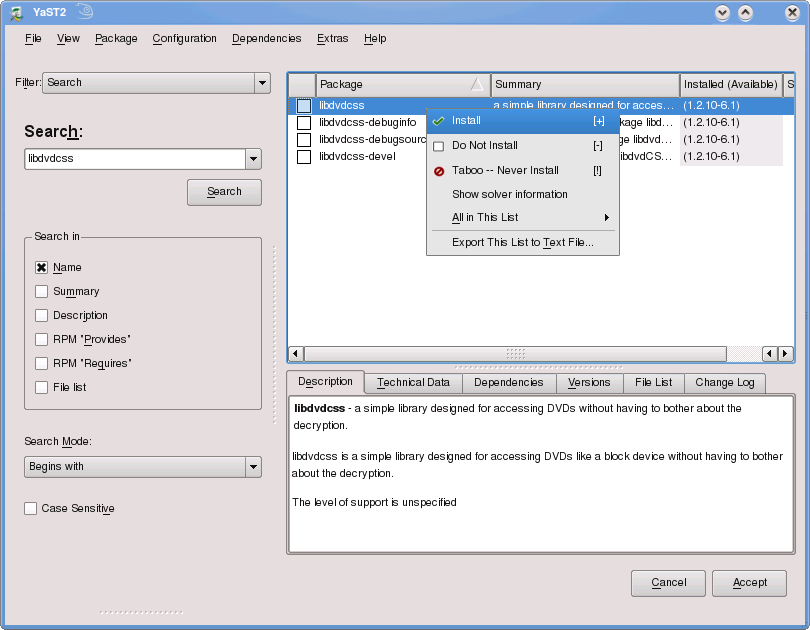Image resolution: width=810 pixels, height=630 pixels.
Task: Click the Summary column header
Action: tap(585, 84)
